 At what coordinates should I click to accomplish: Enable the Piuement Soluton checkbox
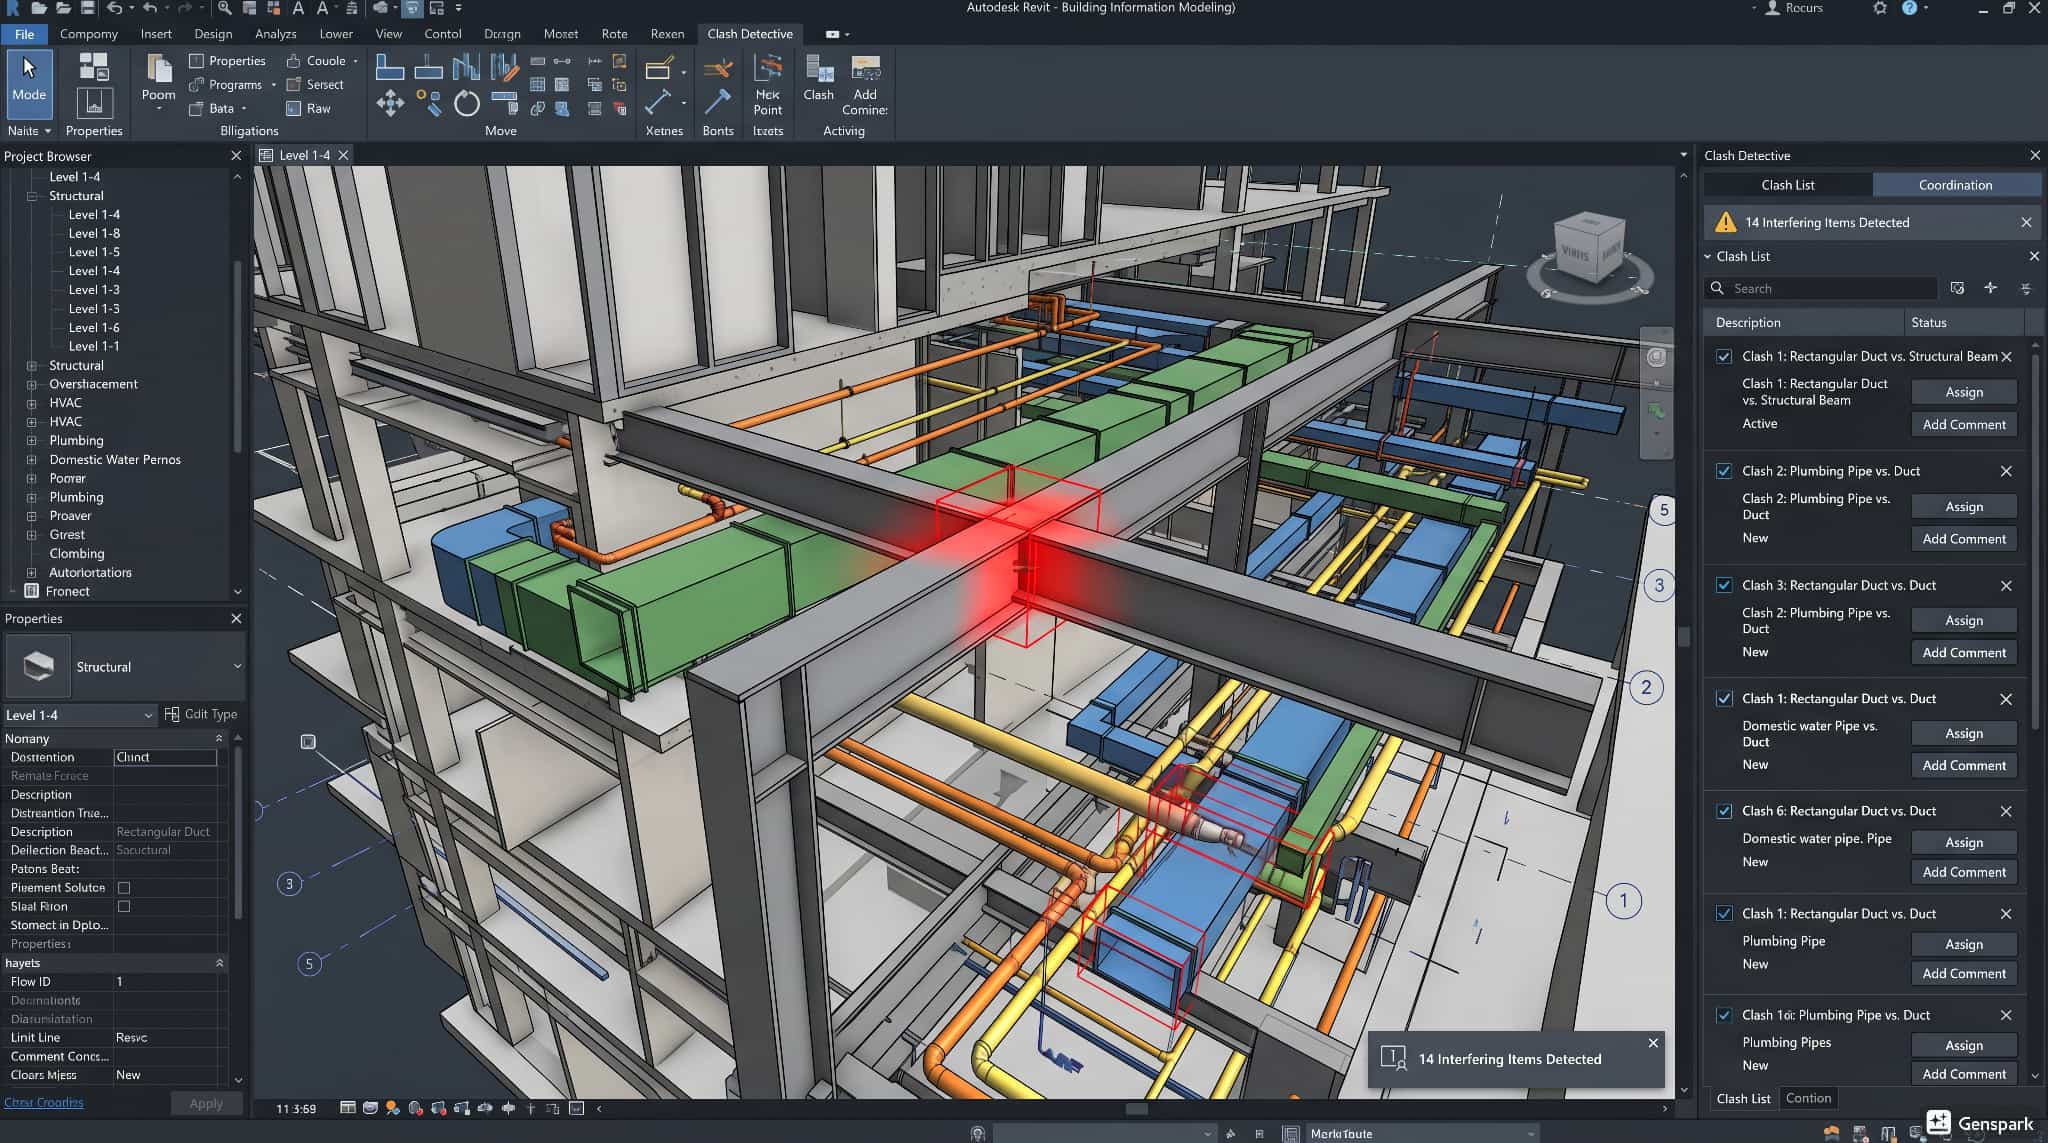click(x=124, y=888)
